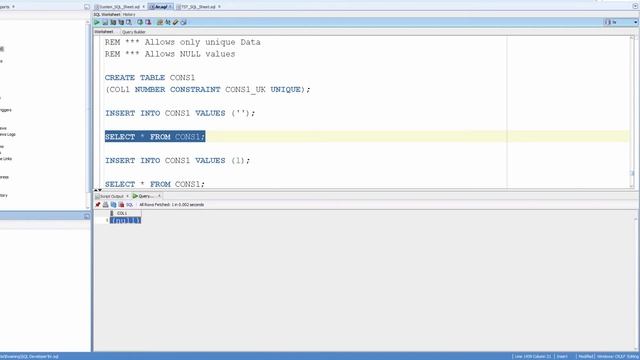Open the History view
Viewport: 640px width, 360px height.
pos(129,15)
